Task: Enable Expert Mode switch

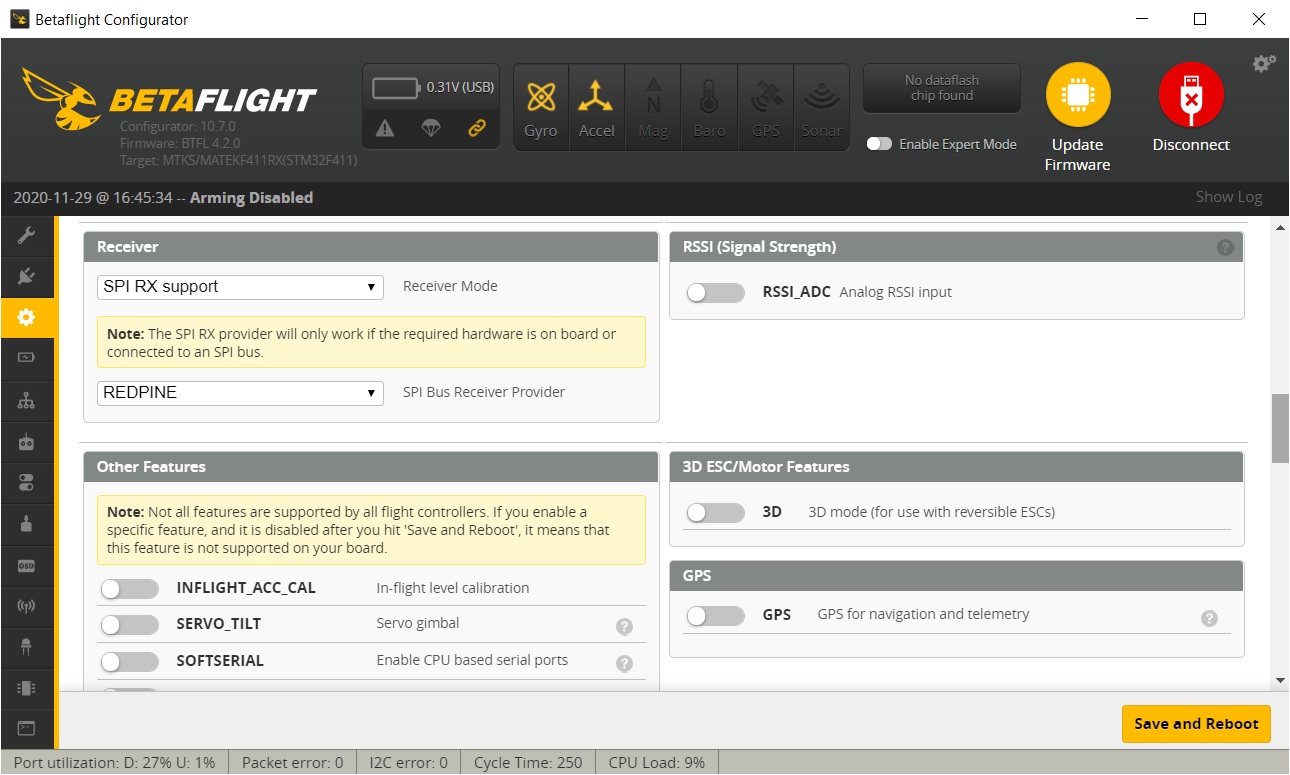Action: 879,144
